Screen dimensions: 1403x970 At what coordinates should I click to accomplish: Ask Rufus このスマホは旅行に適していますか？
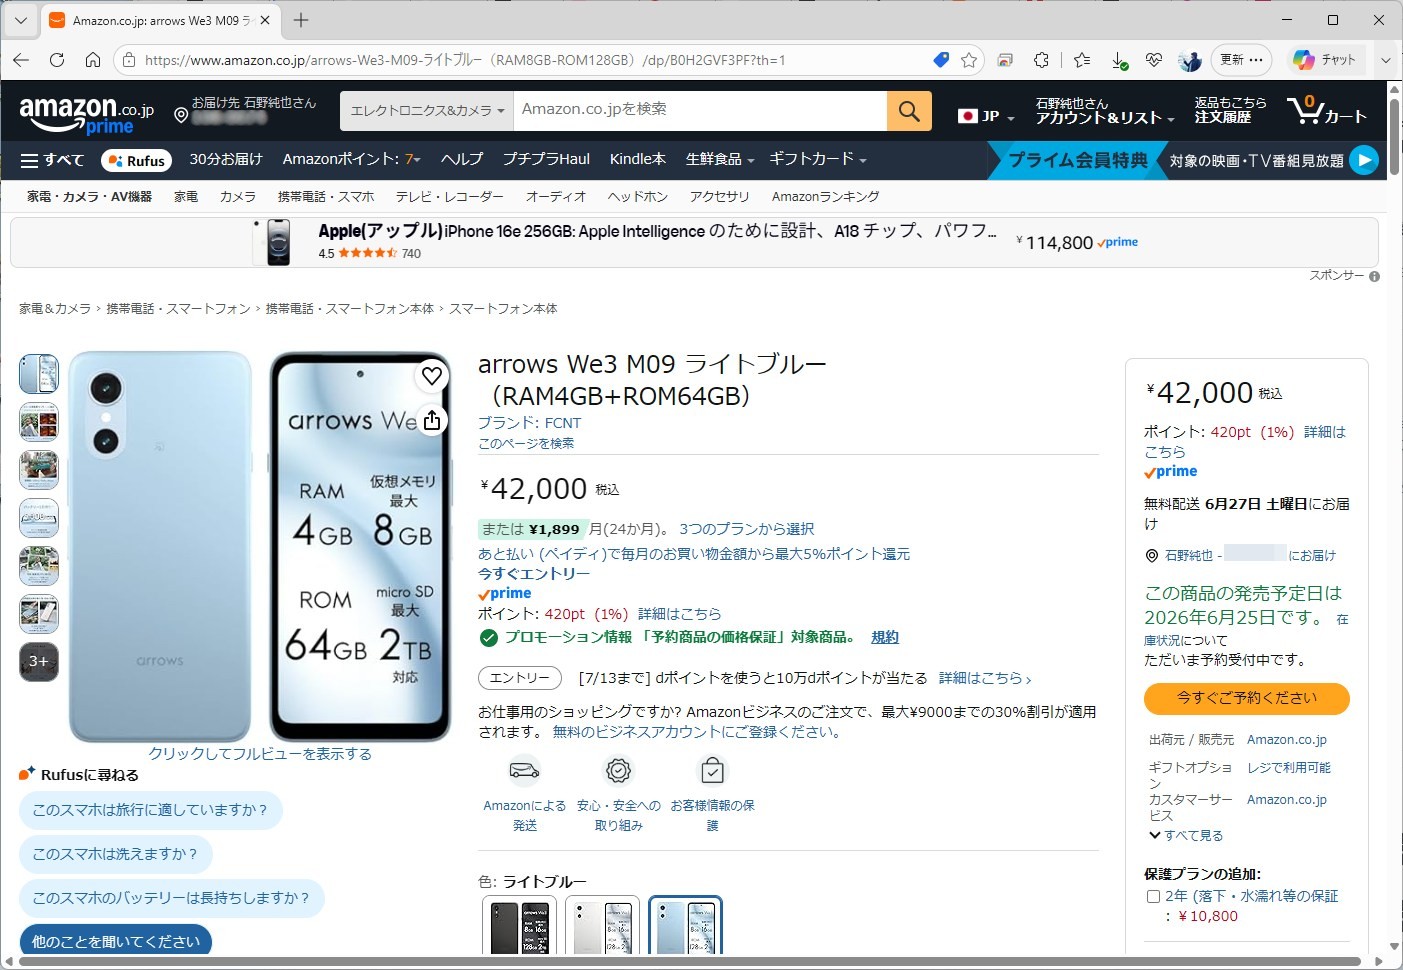click(x=151, y=810)
